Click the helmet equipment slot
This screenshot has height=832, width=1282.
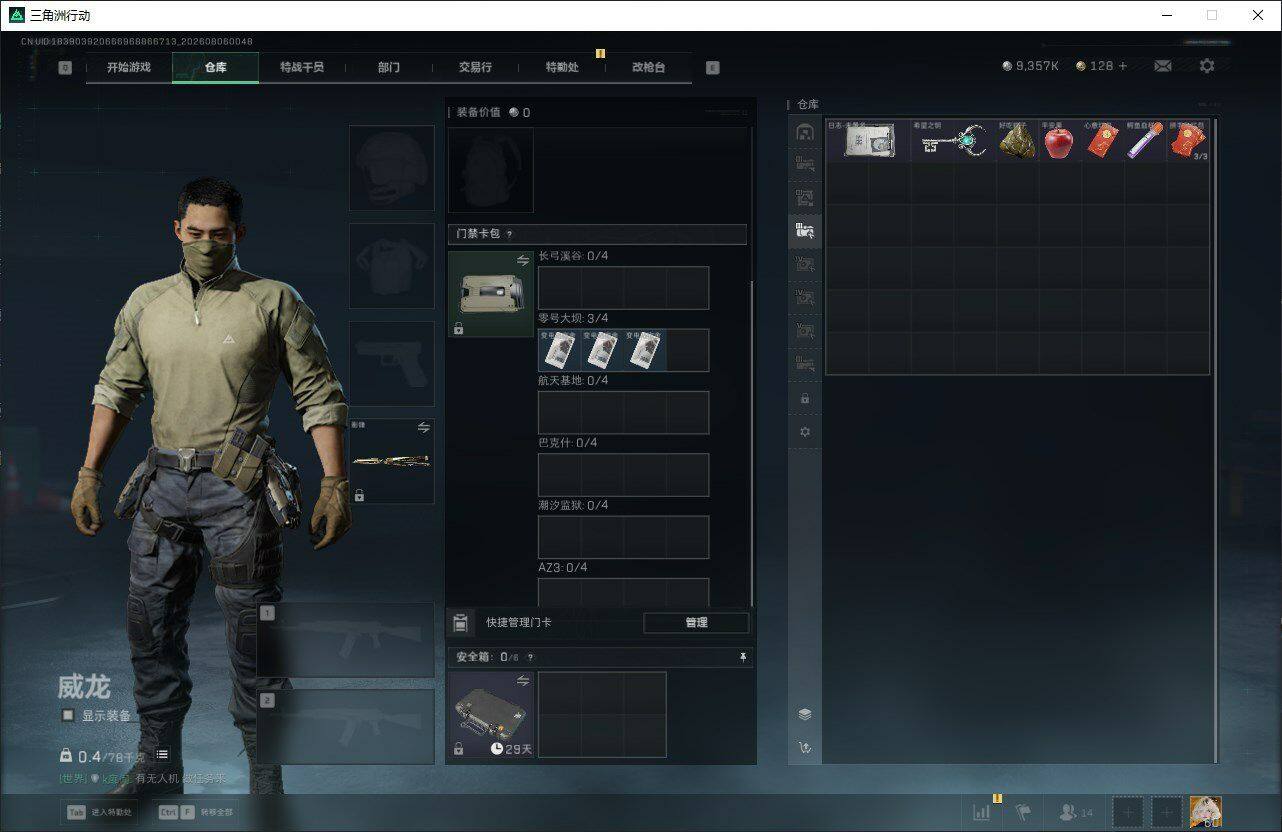[392, 168]
